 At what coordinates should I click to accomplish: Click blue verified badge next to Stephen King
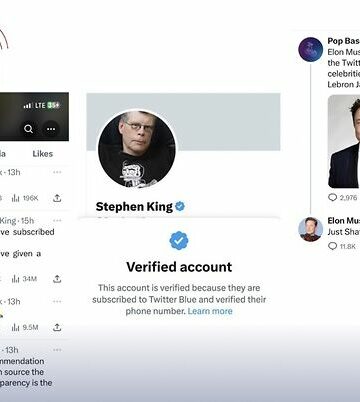click(180, 206)
